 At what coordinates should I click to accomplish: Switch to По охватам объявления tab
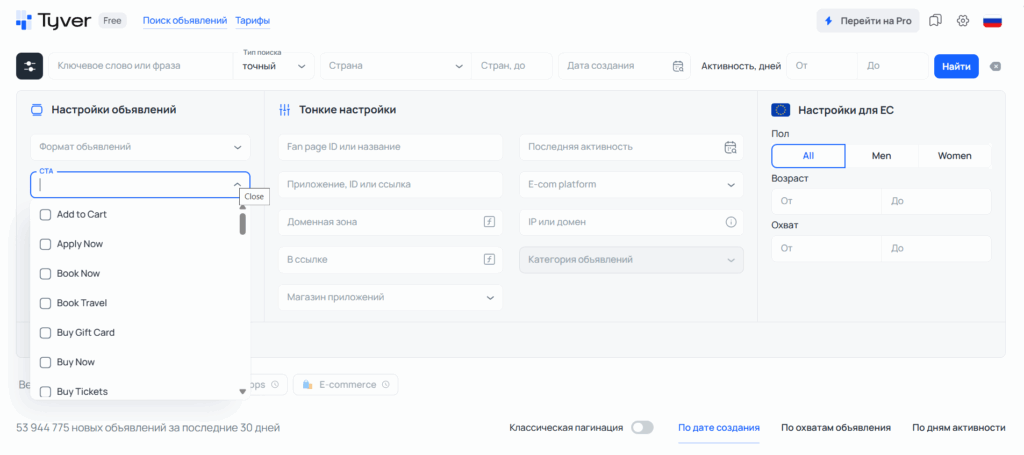pyautogui.click(x=835, y=427)
